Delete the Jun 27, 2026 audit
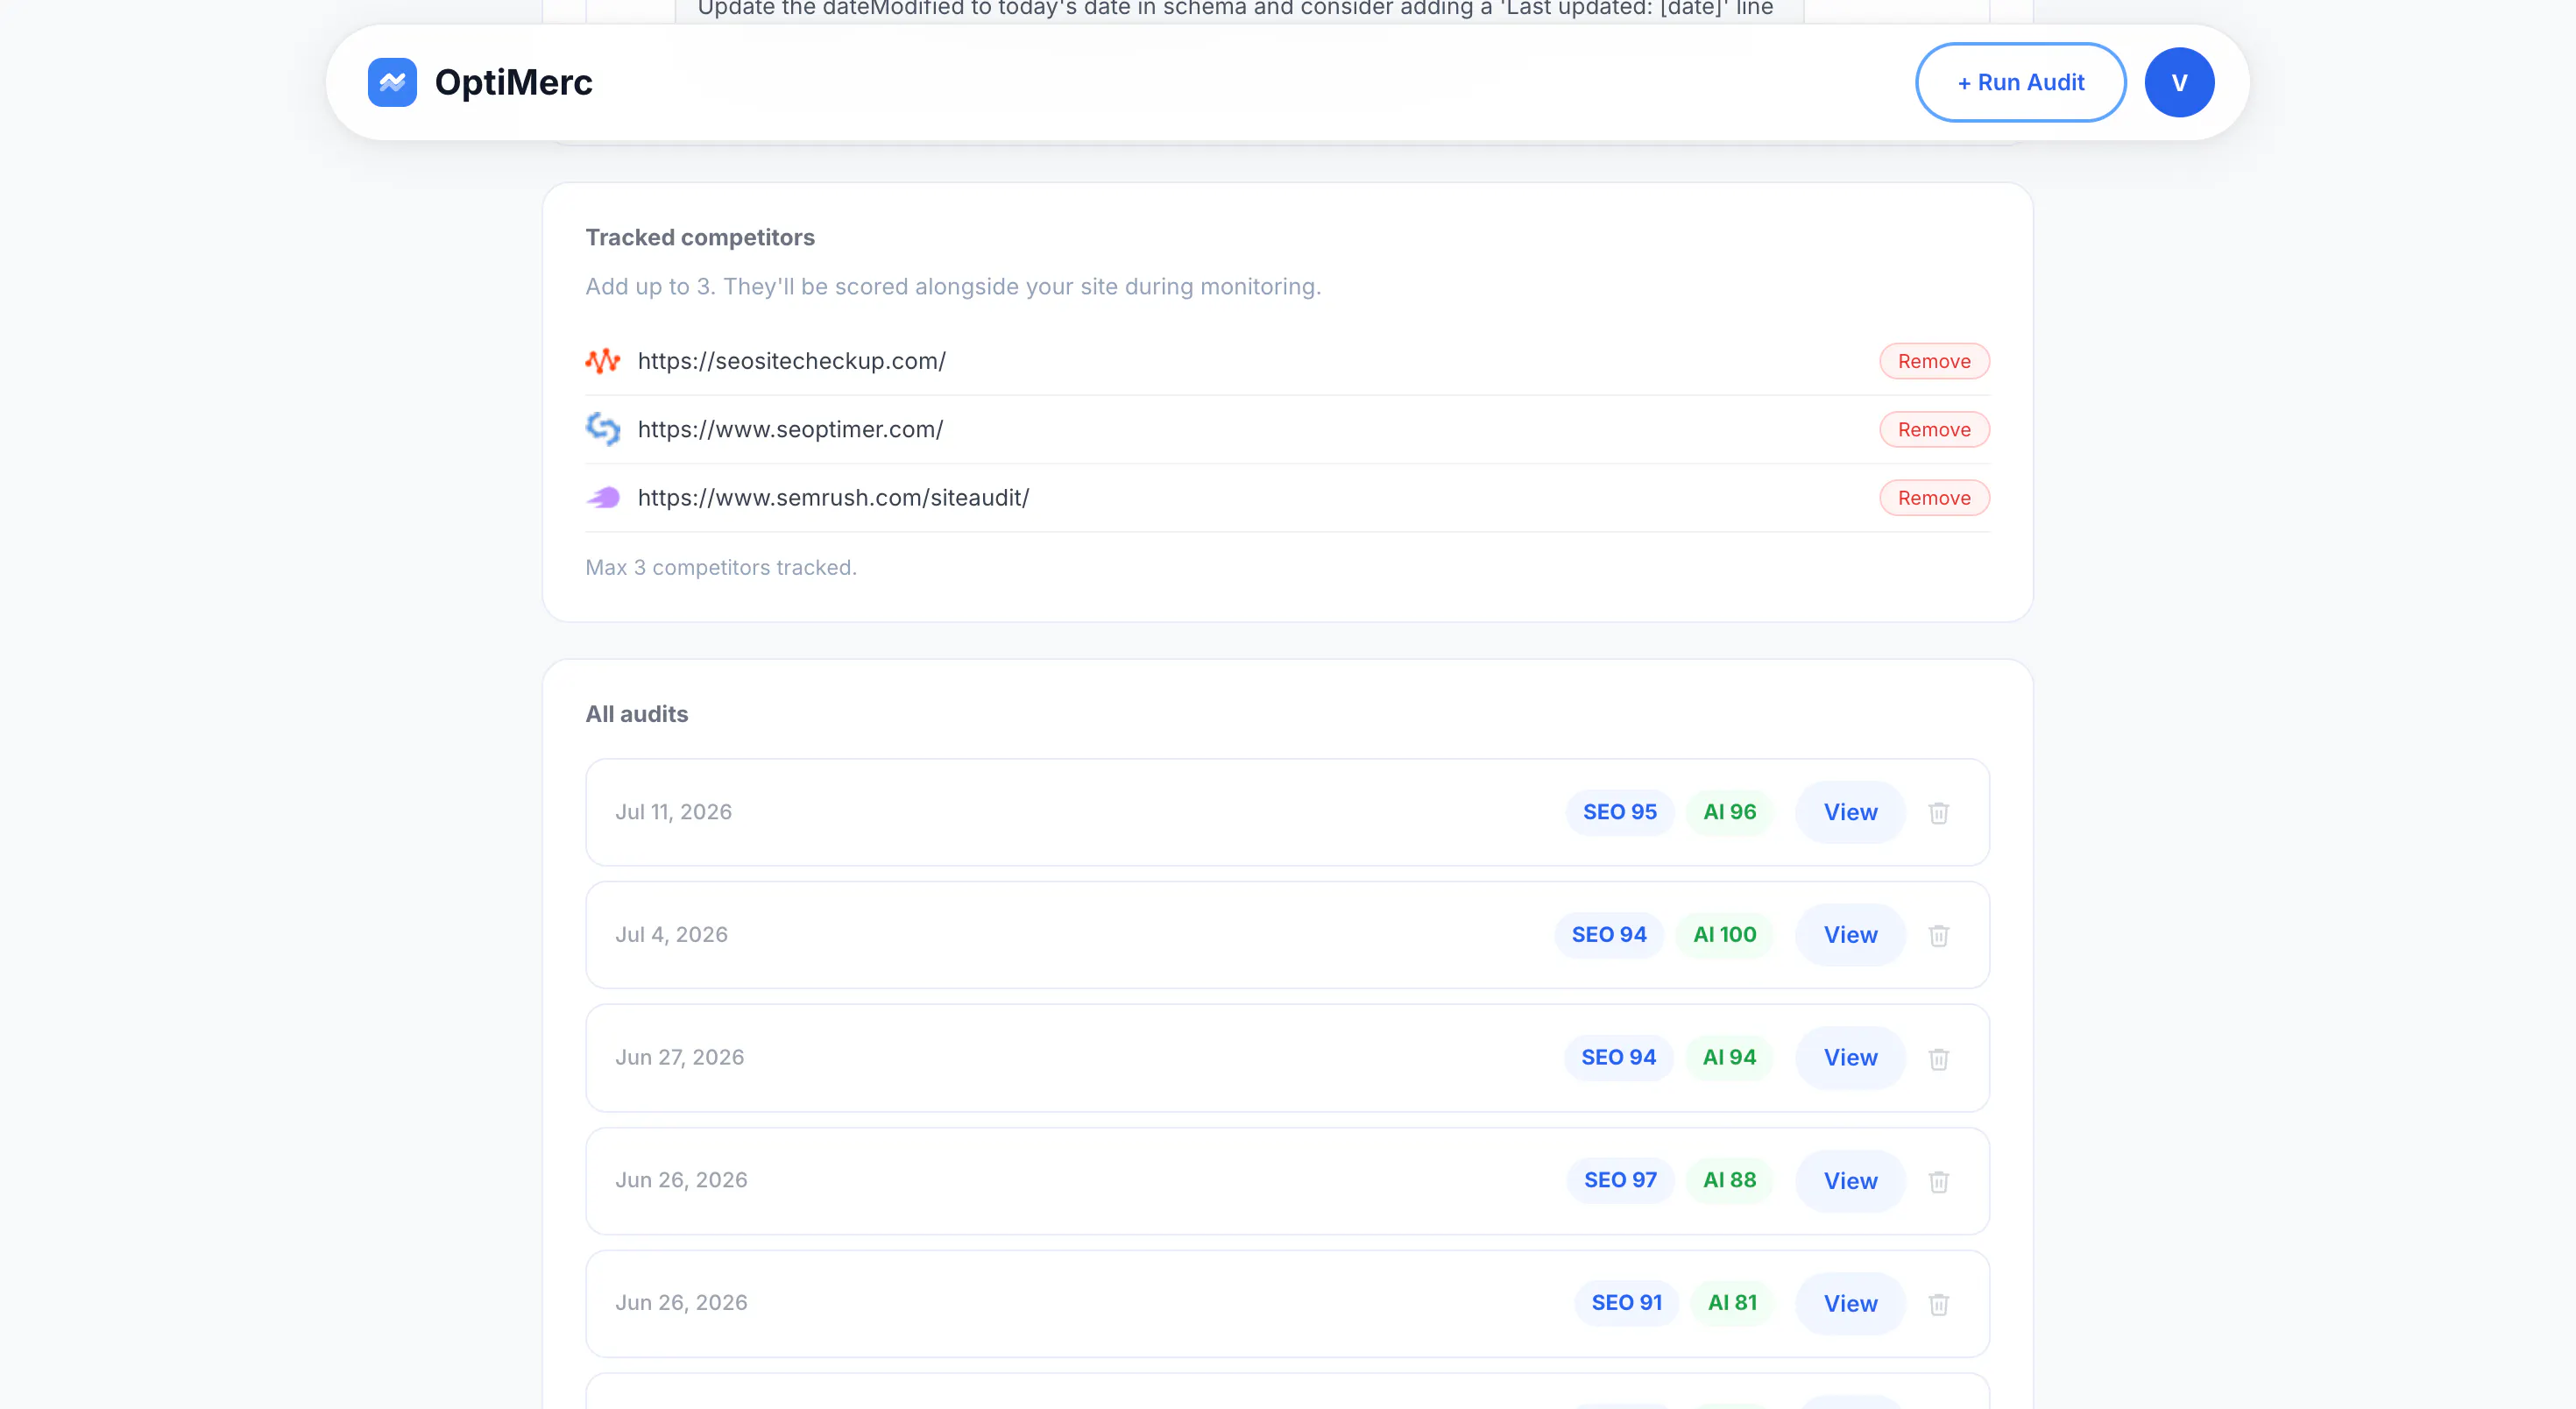The width and height of the screenshot is (2576, 1409). pos(1938,1058)
